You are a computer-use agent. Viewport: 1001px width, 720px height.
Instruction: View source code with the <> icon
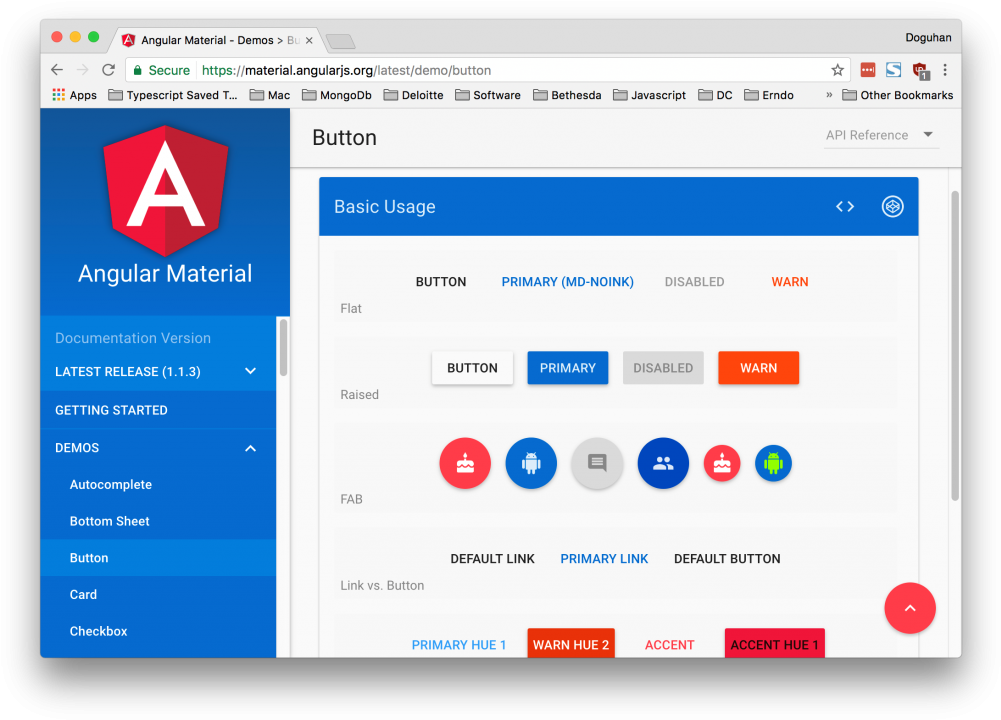click(x=845, y=206)
